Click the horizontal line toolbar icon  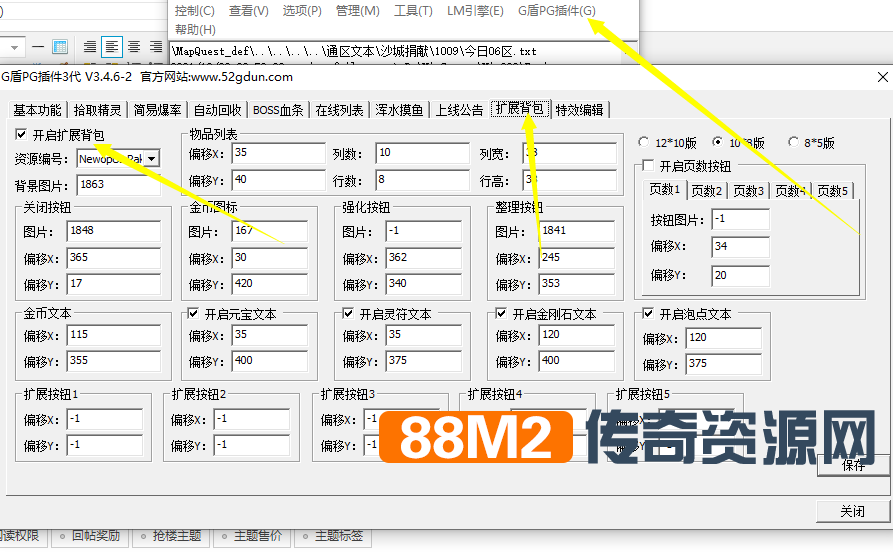(x=38, y=47)
